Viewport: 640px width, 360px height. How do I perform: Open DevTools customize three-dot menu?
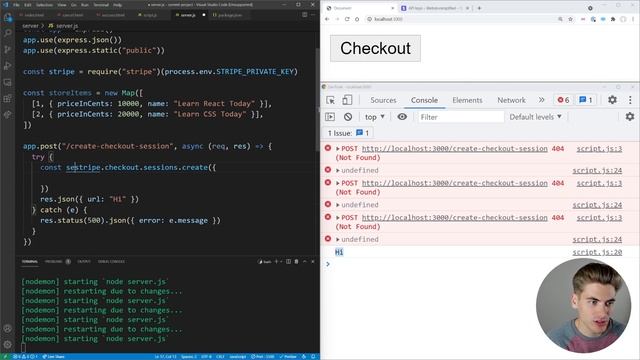tap(630, 100)
